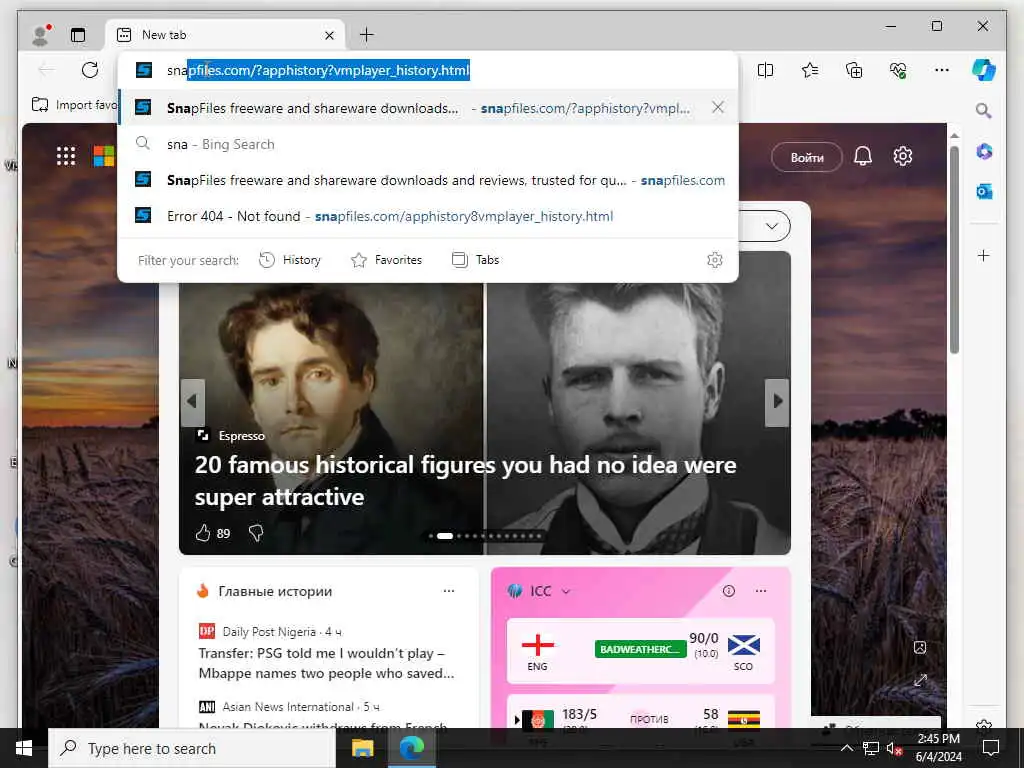Filter search by Tabs
1024x768 pixels.
pos(475,260)
